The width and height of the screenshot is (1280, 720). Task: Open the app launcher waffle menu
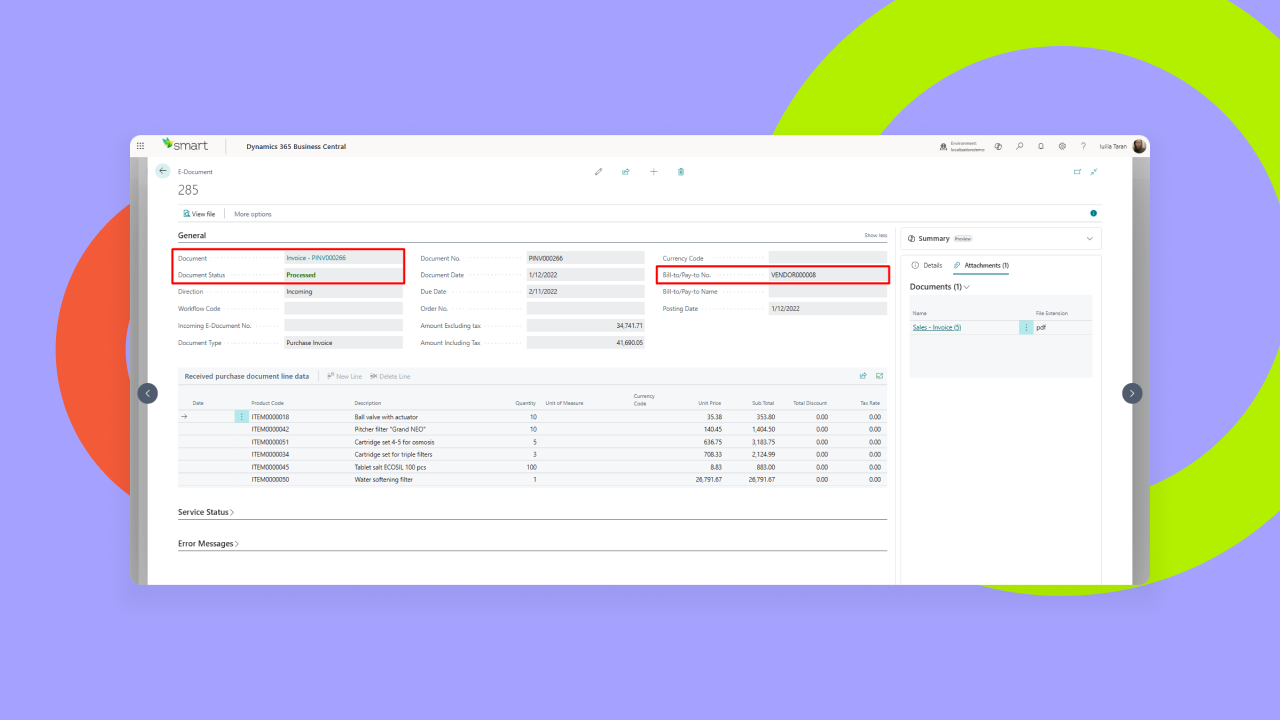coord(140,146)
